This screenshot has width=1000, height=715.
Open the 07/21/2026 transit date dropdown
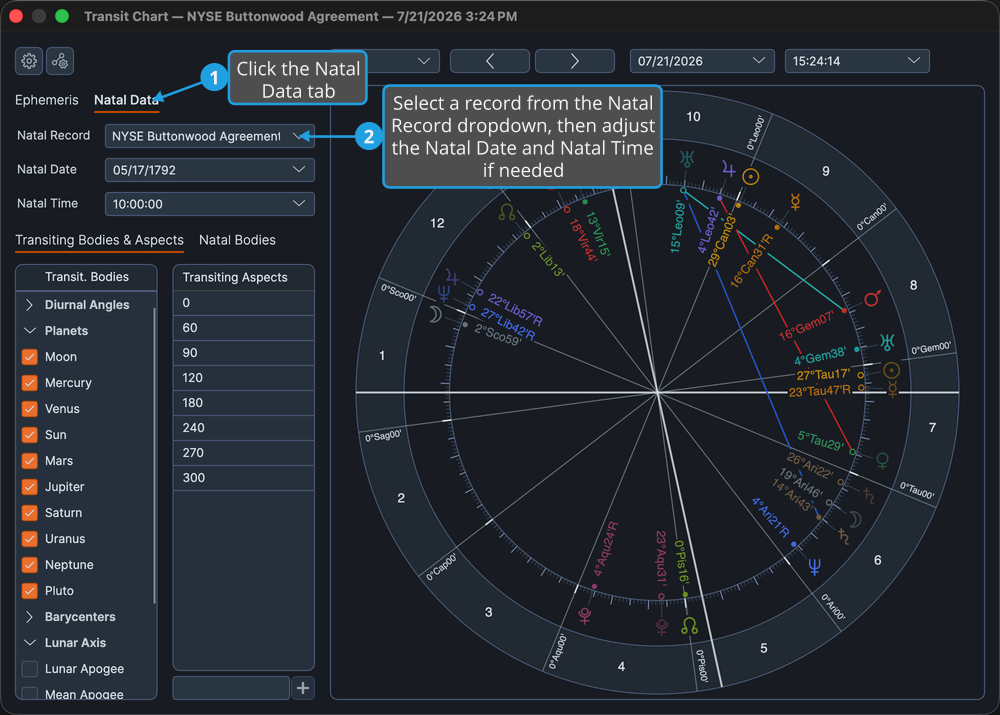pyautogui.click(x=702, y=61)
